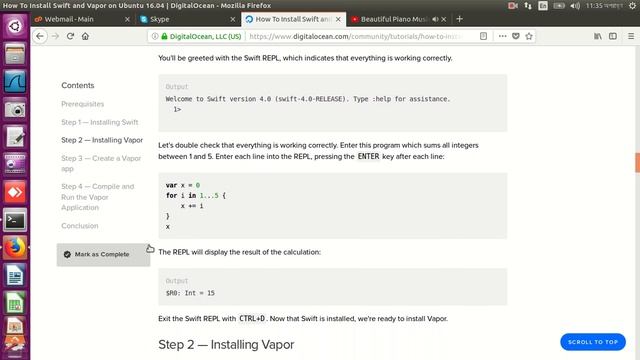This screenshot has height=360, width=640.
Task: Go back with the back arrow
Action: (40, 36)
